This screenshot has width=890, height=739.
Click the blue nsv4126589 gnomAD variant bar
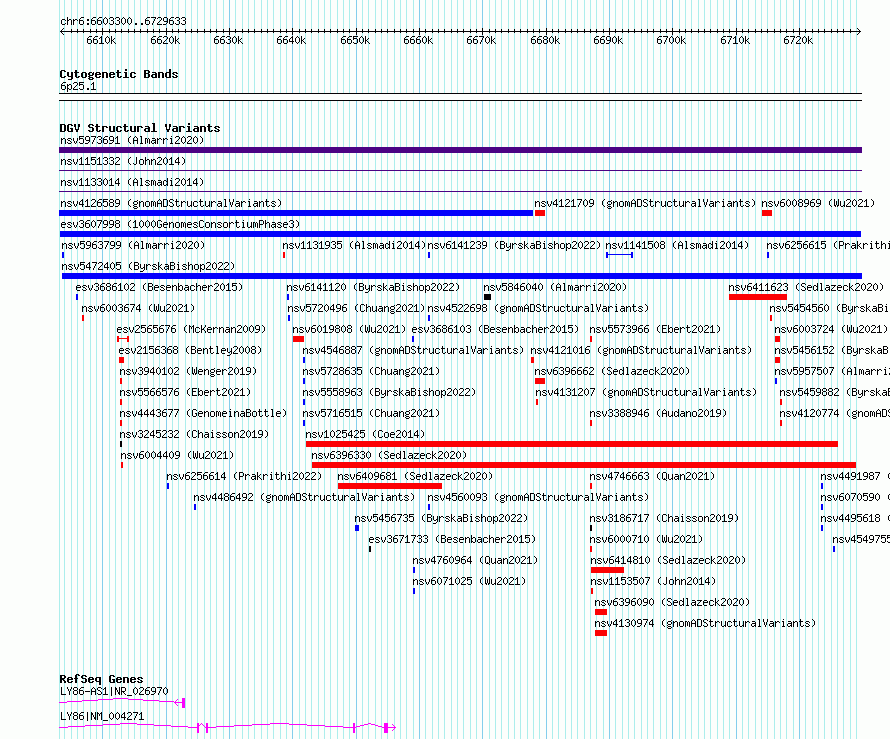click(296, 213)
